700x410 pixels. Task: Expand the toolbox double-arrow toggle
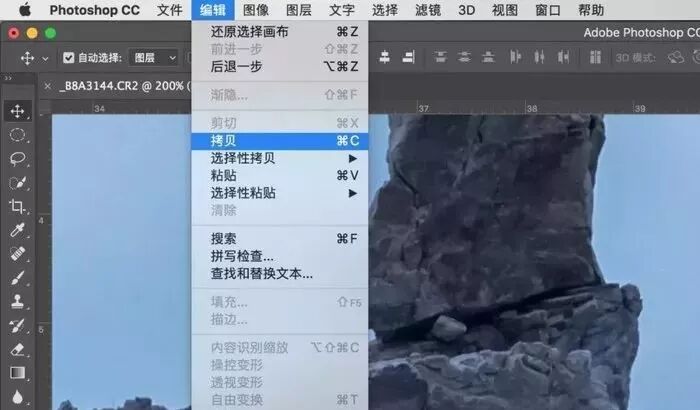(x=8, y=79)
